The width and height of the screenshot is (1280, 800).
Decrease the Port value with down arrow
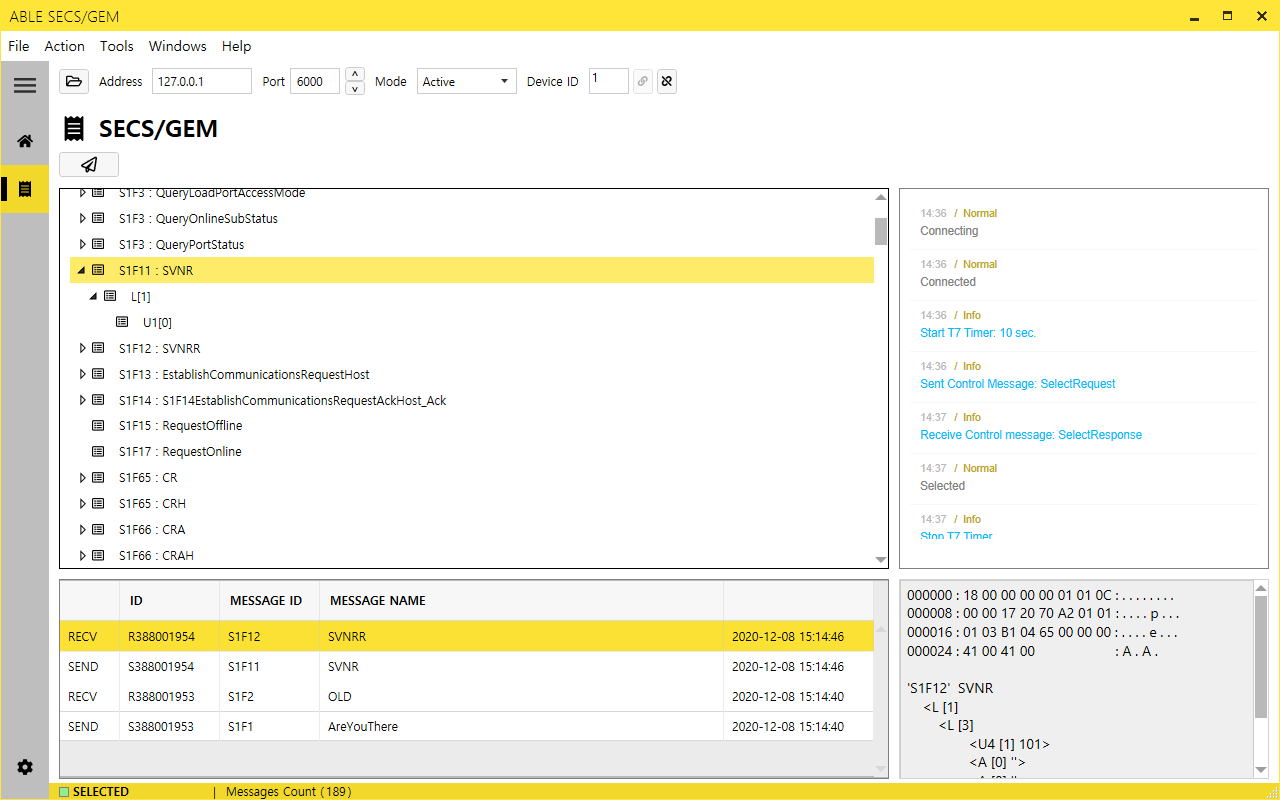pos(355,89)
